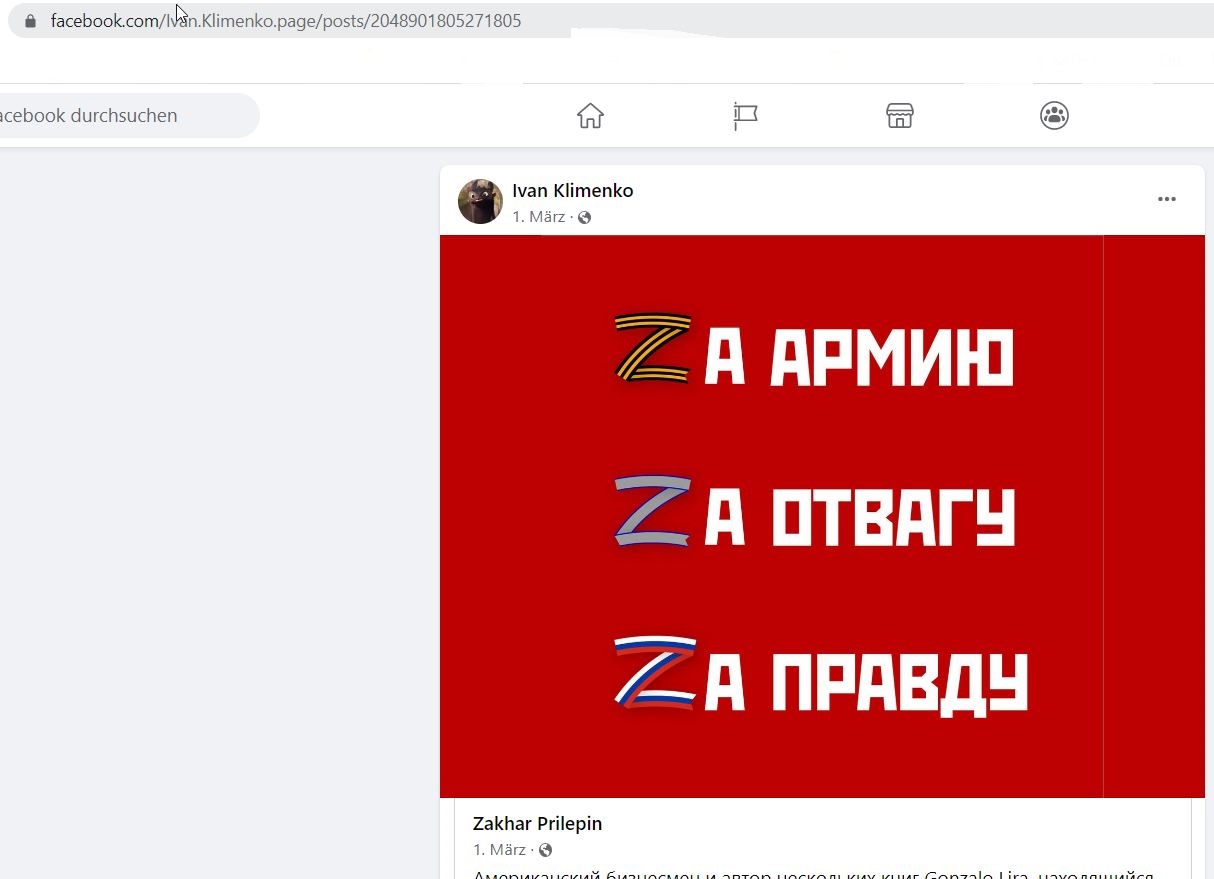Click the shared post text about Gonzalo Lira
This screenshot has width=1214, height=879.
[x=813, y=873]
